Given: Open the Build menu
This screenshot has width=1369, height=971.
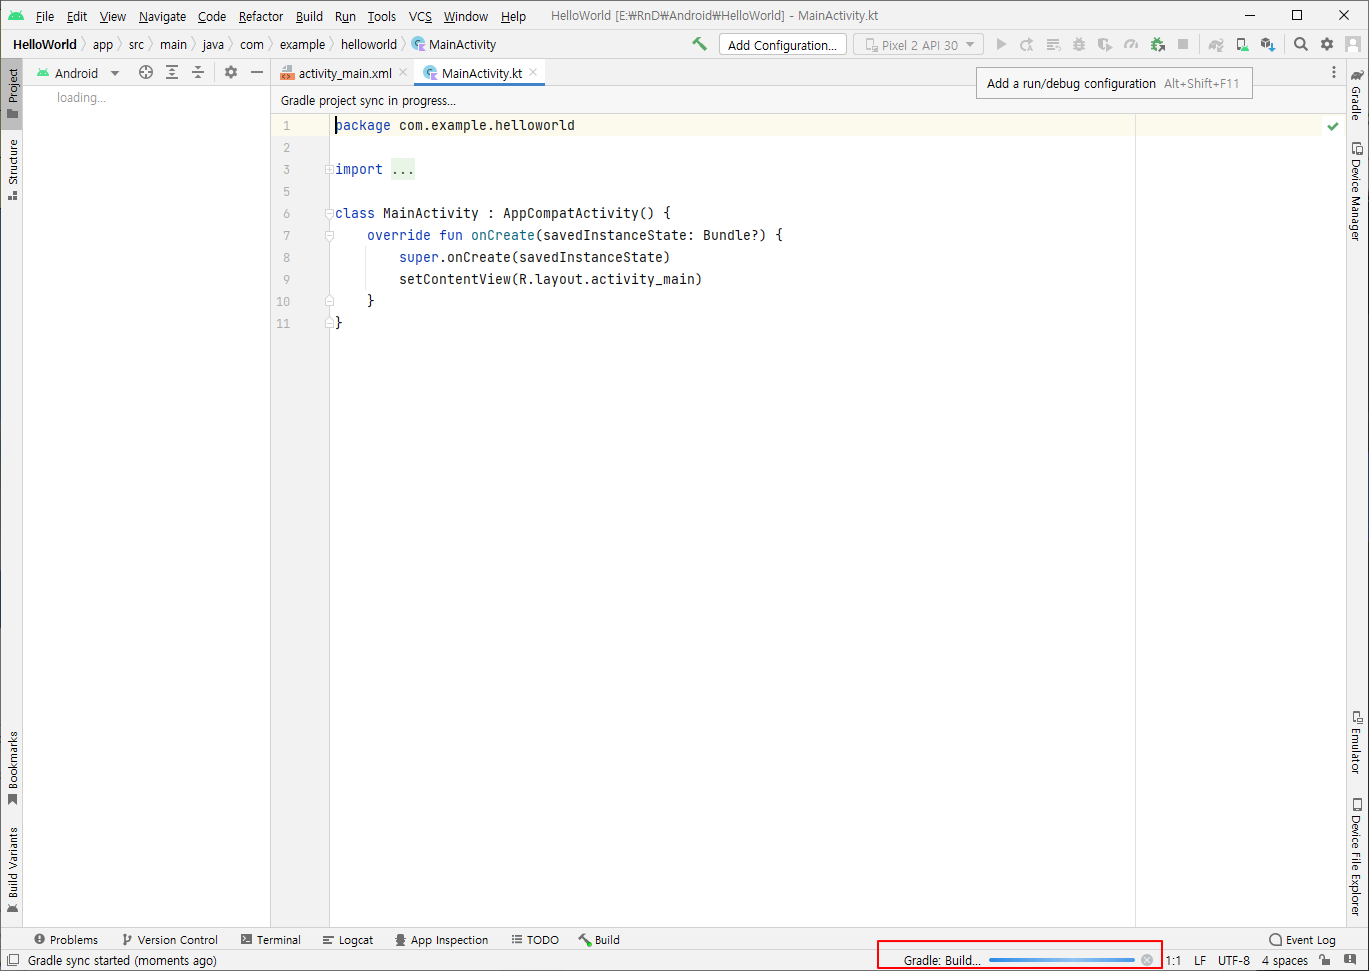Looking at the screenshot, I should click(309, 16).
